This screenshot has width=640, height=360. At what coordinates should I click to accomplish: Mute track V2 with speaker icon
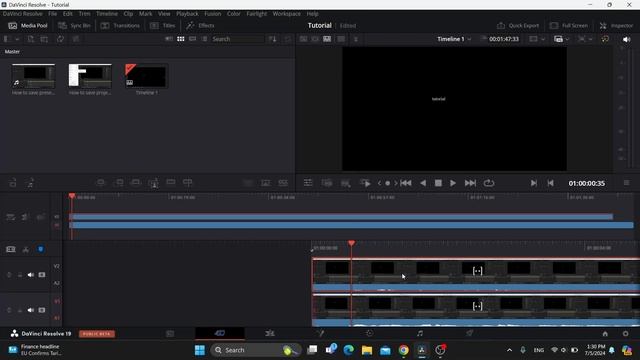pyautogui.click(x=31, y=275)
